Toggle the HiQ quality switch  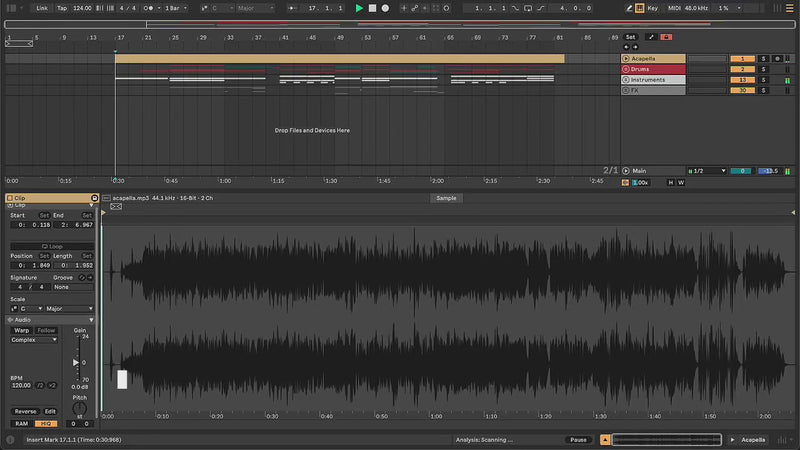(48, 423)
